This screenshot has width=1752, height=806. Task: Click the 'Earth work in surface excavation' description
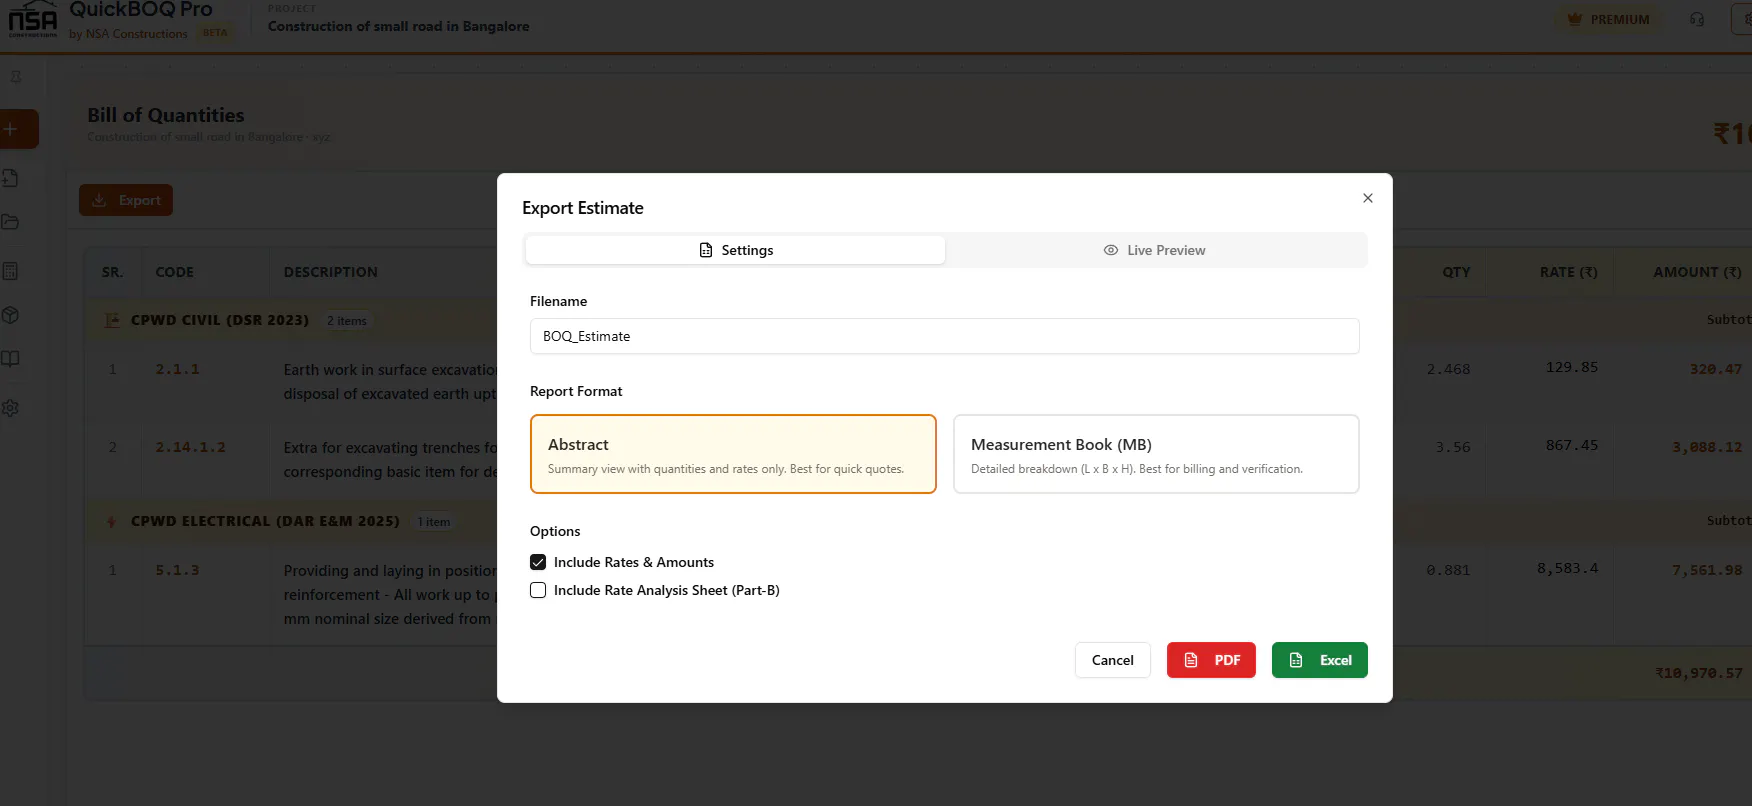(390, 381)
